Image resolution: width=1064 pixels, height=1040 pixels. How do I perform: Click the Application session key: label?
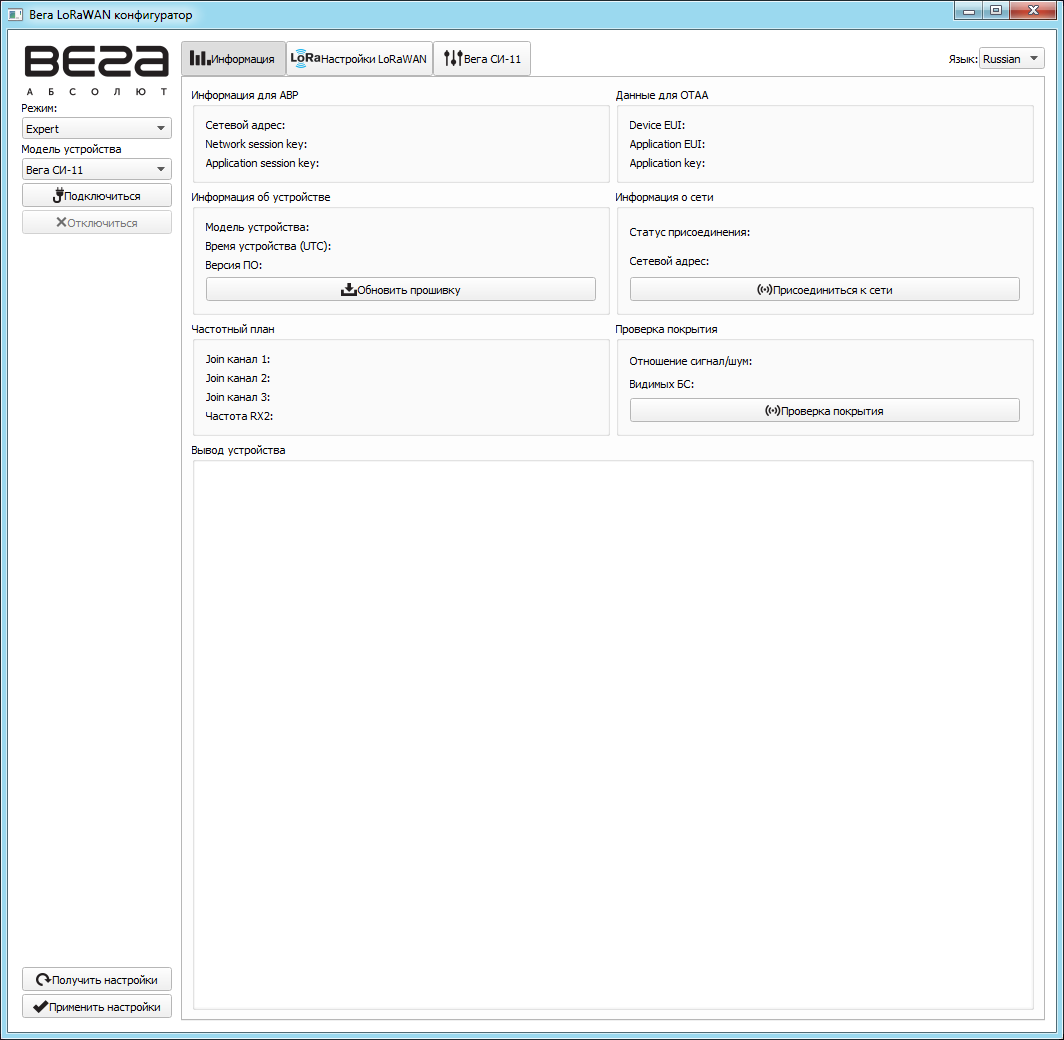[x=262, y=163]
